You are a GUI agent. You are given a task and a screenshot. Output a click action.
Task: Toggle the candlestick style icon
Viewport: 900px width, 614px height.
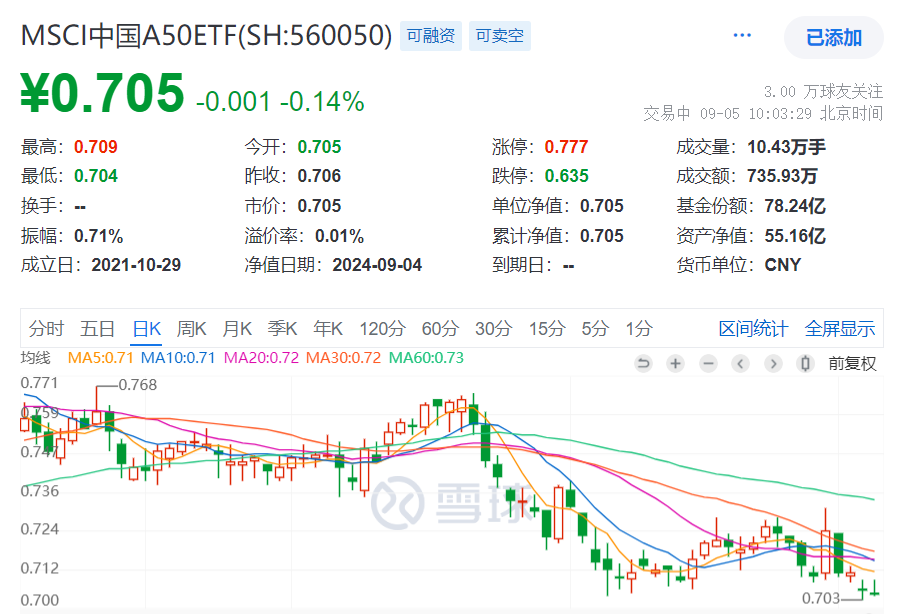805,363
